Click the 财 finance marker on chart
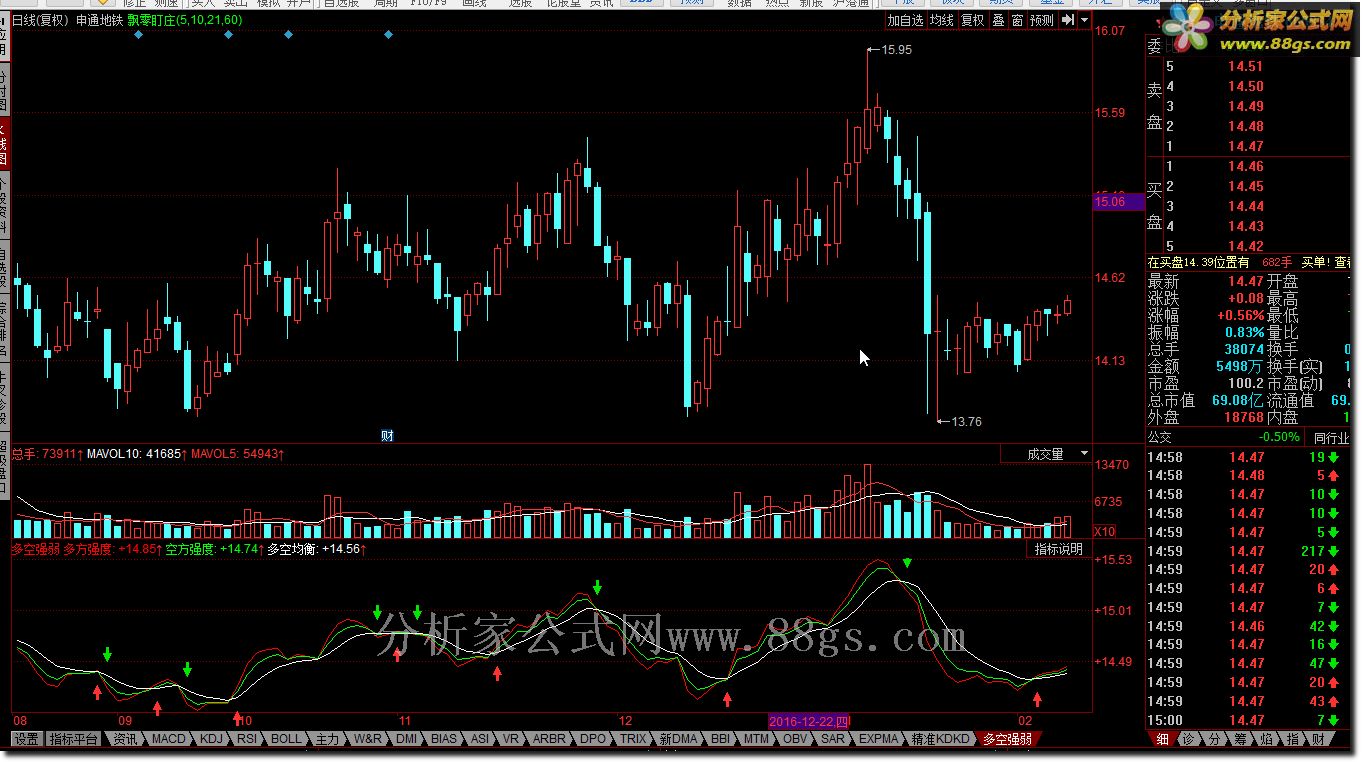This screenshot has height=762, width=1362. pos(388,435)
